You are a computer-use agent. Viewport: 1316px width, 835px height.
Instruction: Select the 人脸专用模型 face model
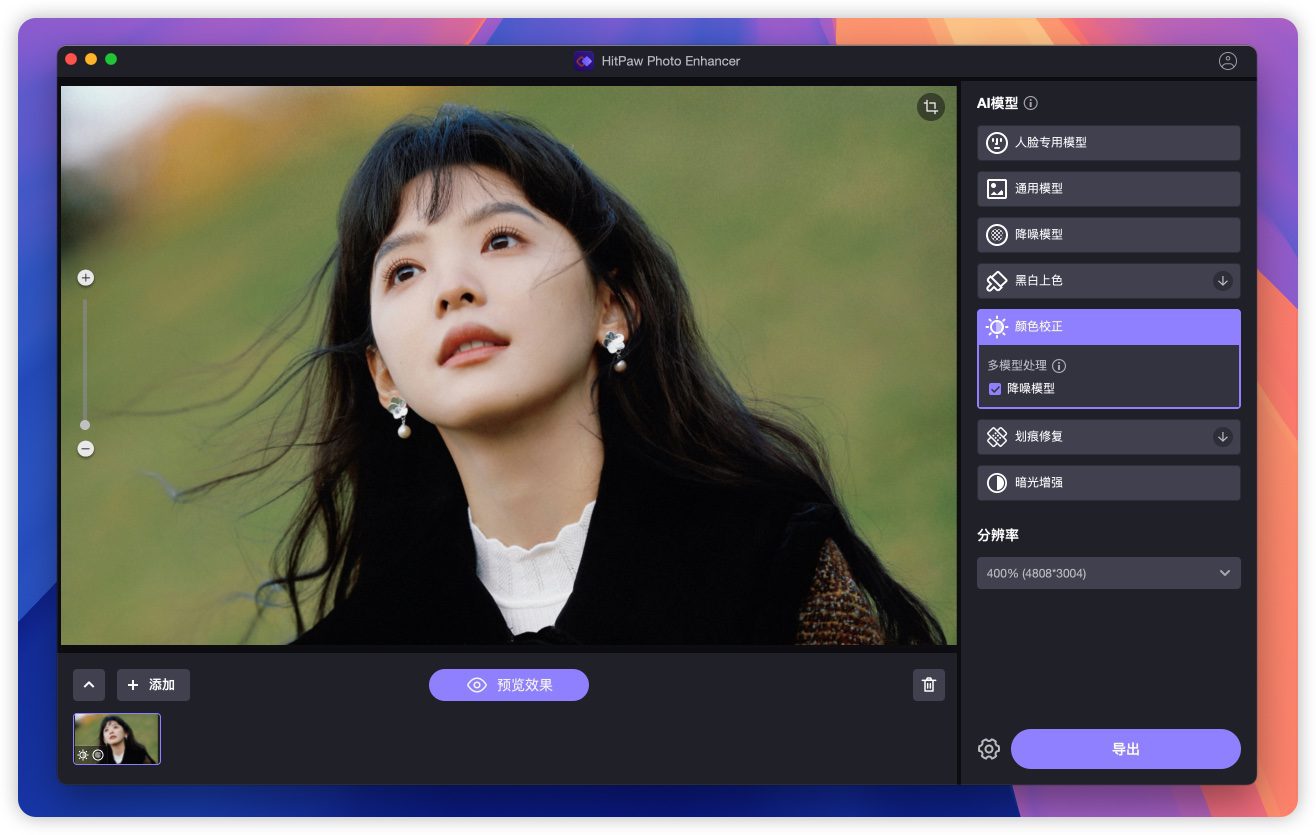click(x=1108, y=143)
